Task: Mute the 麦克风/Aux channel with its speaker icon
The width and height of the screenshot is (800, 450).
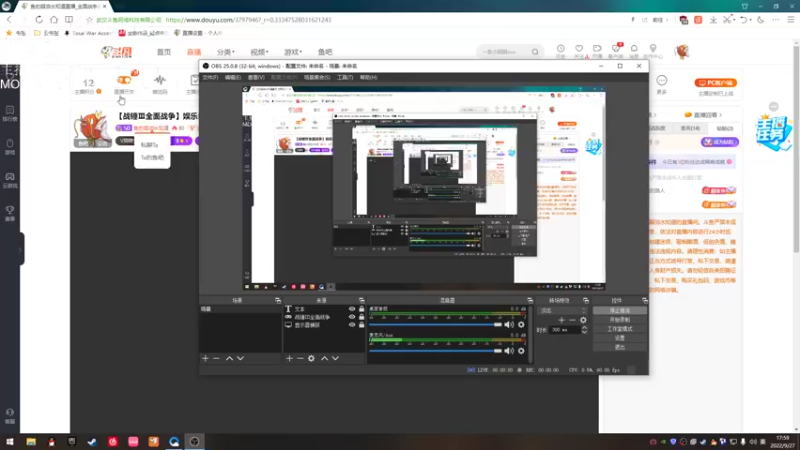Action: click(x=509, y=351)
